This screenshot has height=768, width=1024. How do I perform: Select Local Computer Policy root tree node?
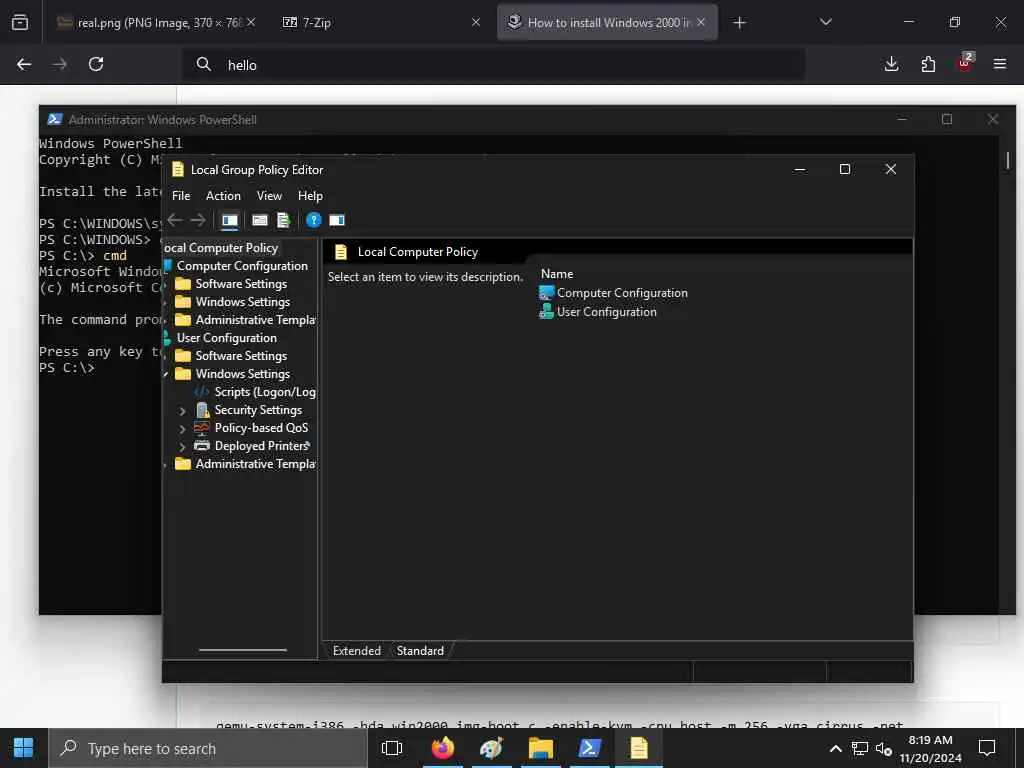pyautogui.click(x=221, y=248)
